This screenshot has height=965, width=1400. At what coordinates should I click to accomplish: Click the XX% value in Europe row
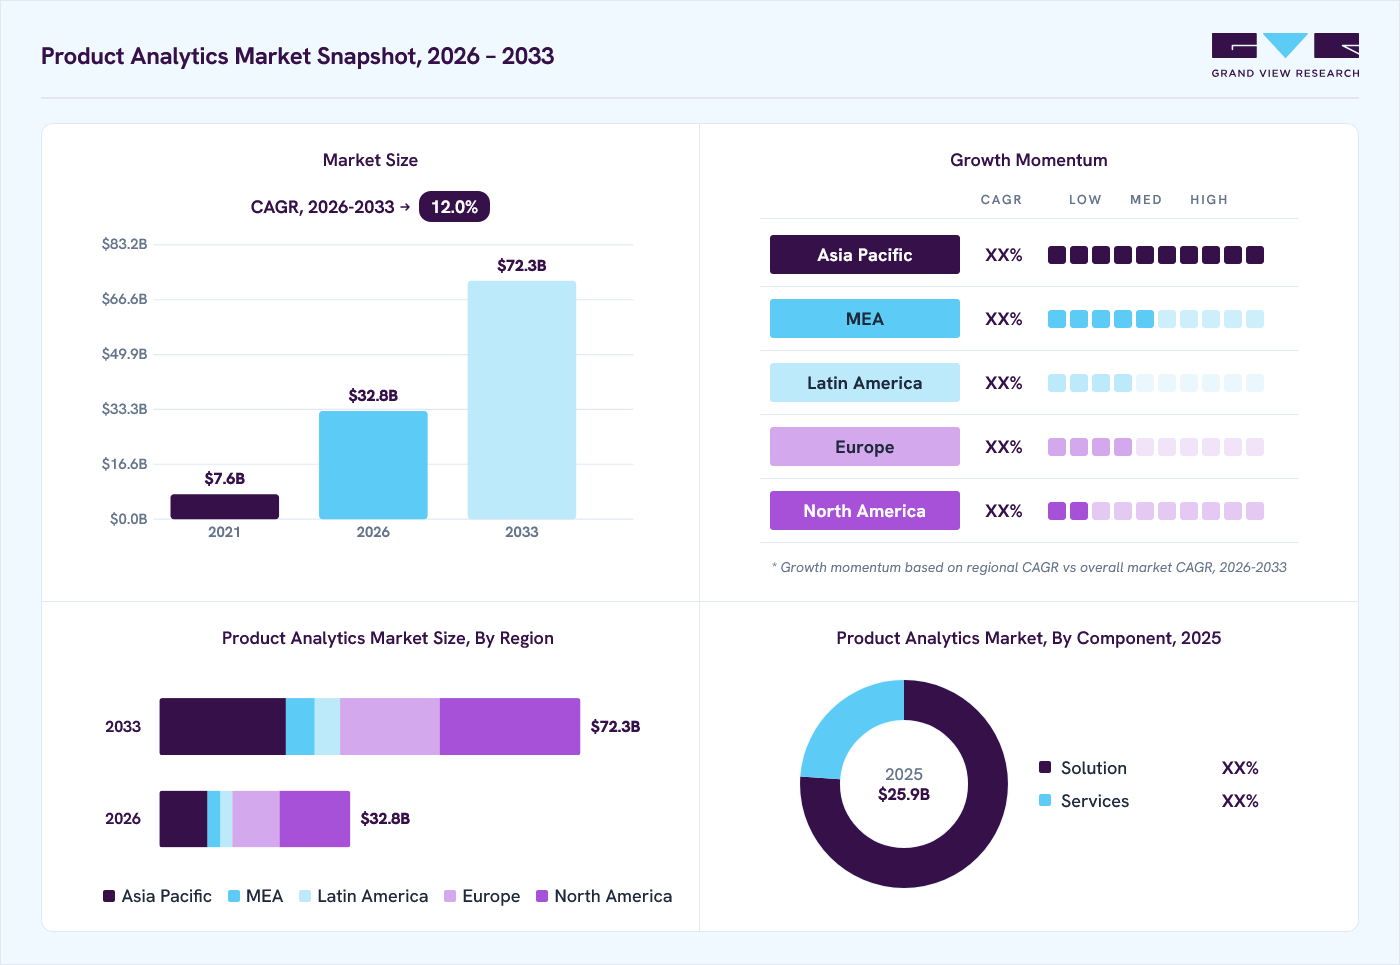(x=1003, y=447)
